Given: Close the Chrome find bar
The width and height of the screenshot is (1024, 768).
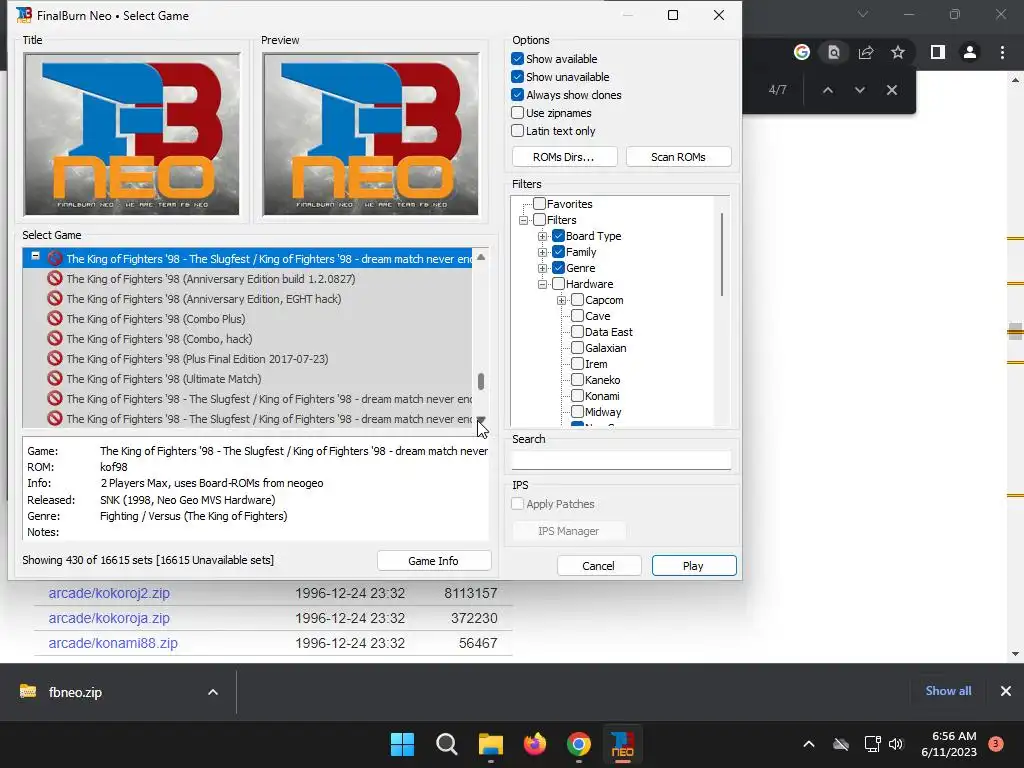Looking at the screenshot, I should (891, 90).
